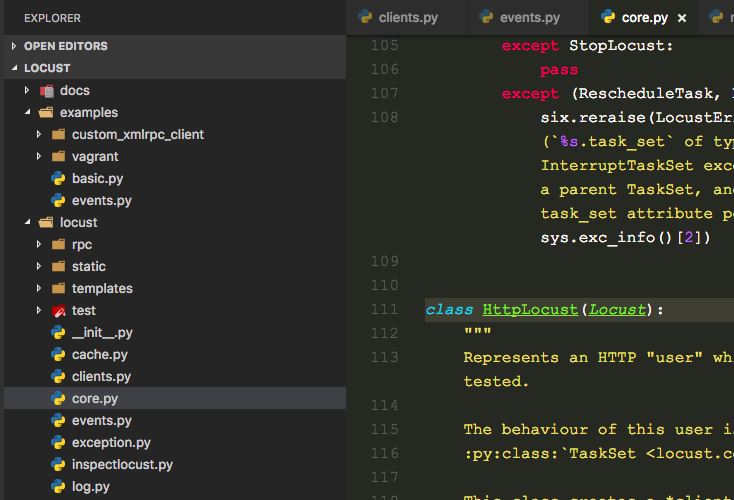Open exception.py file
The image size is (734, 500).
tap(175, 442)
